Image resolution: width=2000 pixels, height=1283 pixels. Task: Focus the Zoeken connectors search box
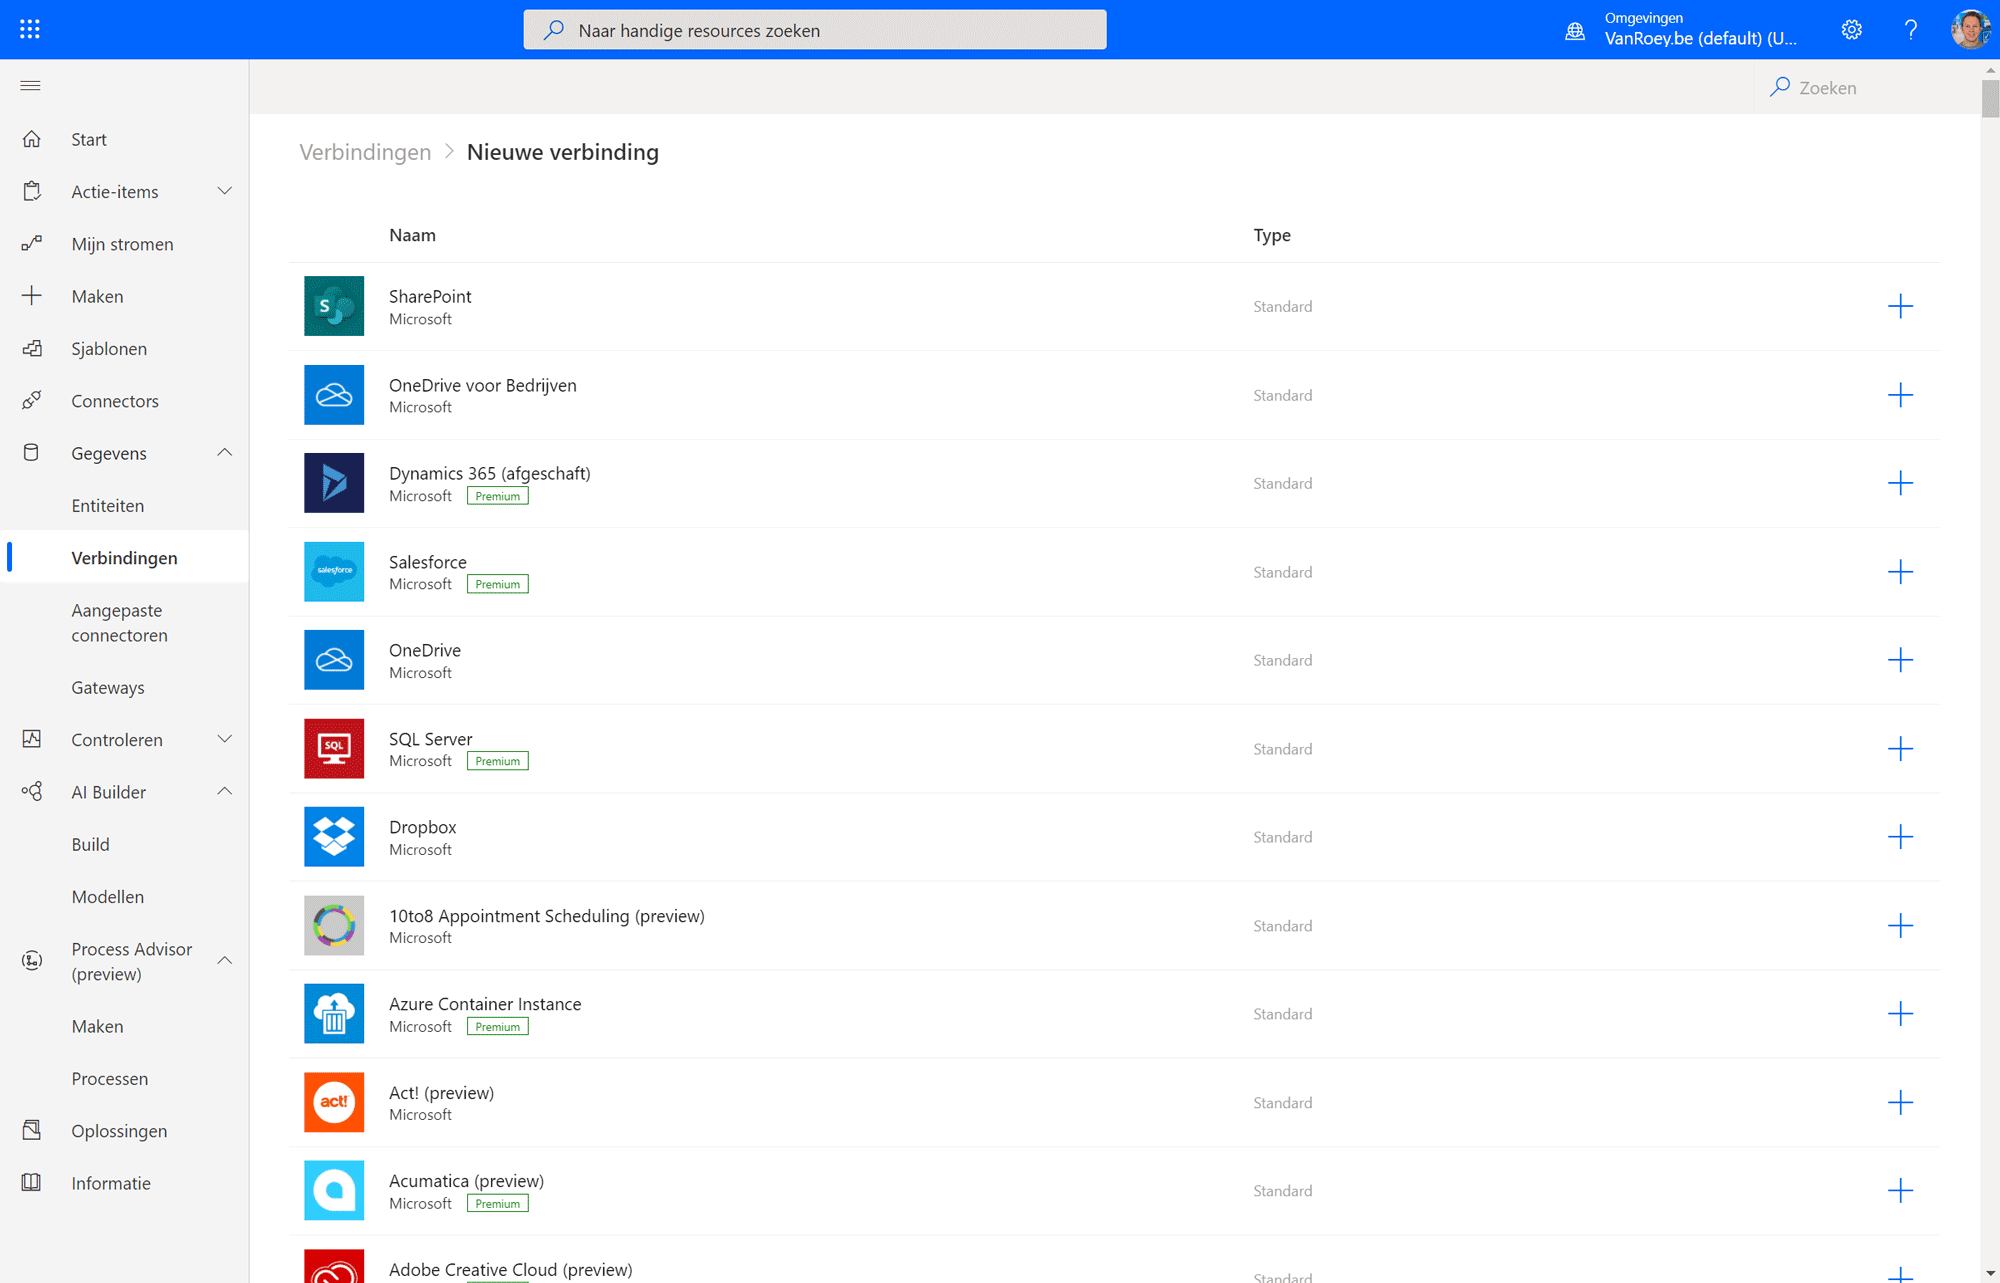1866,88
